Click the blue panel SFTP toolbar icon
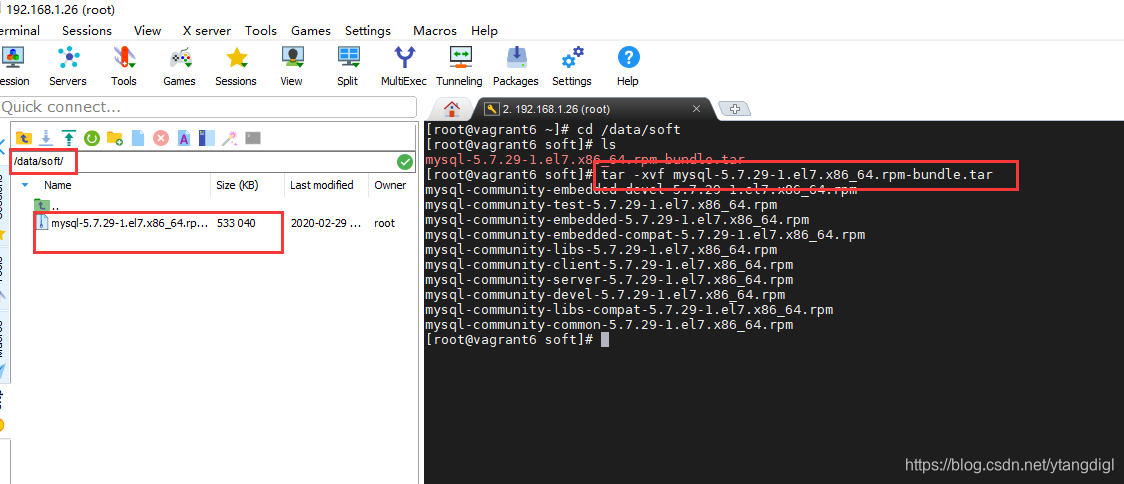 pyautogui.click(x=206, y=138)
